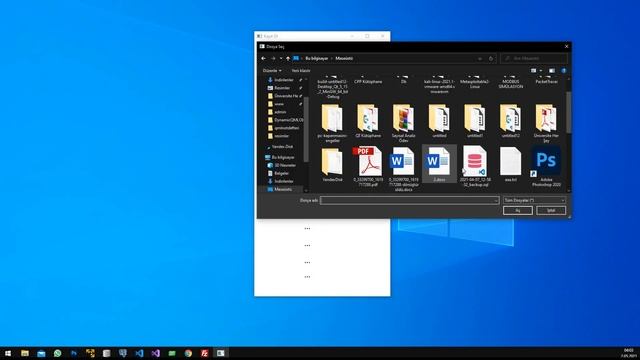This screenshot has width=640, height=360.
Task: Open File Explorer from the taskbar
Action: [25, 353]
